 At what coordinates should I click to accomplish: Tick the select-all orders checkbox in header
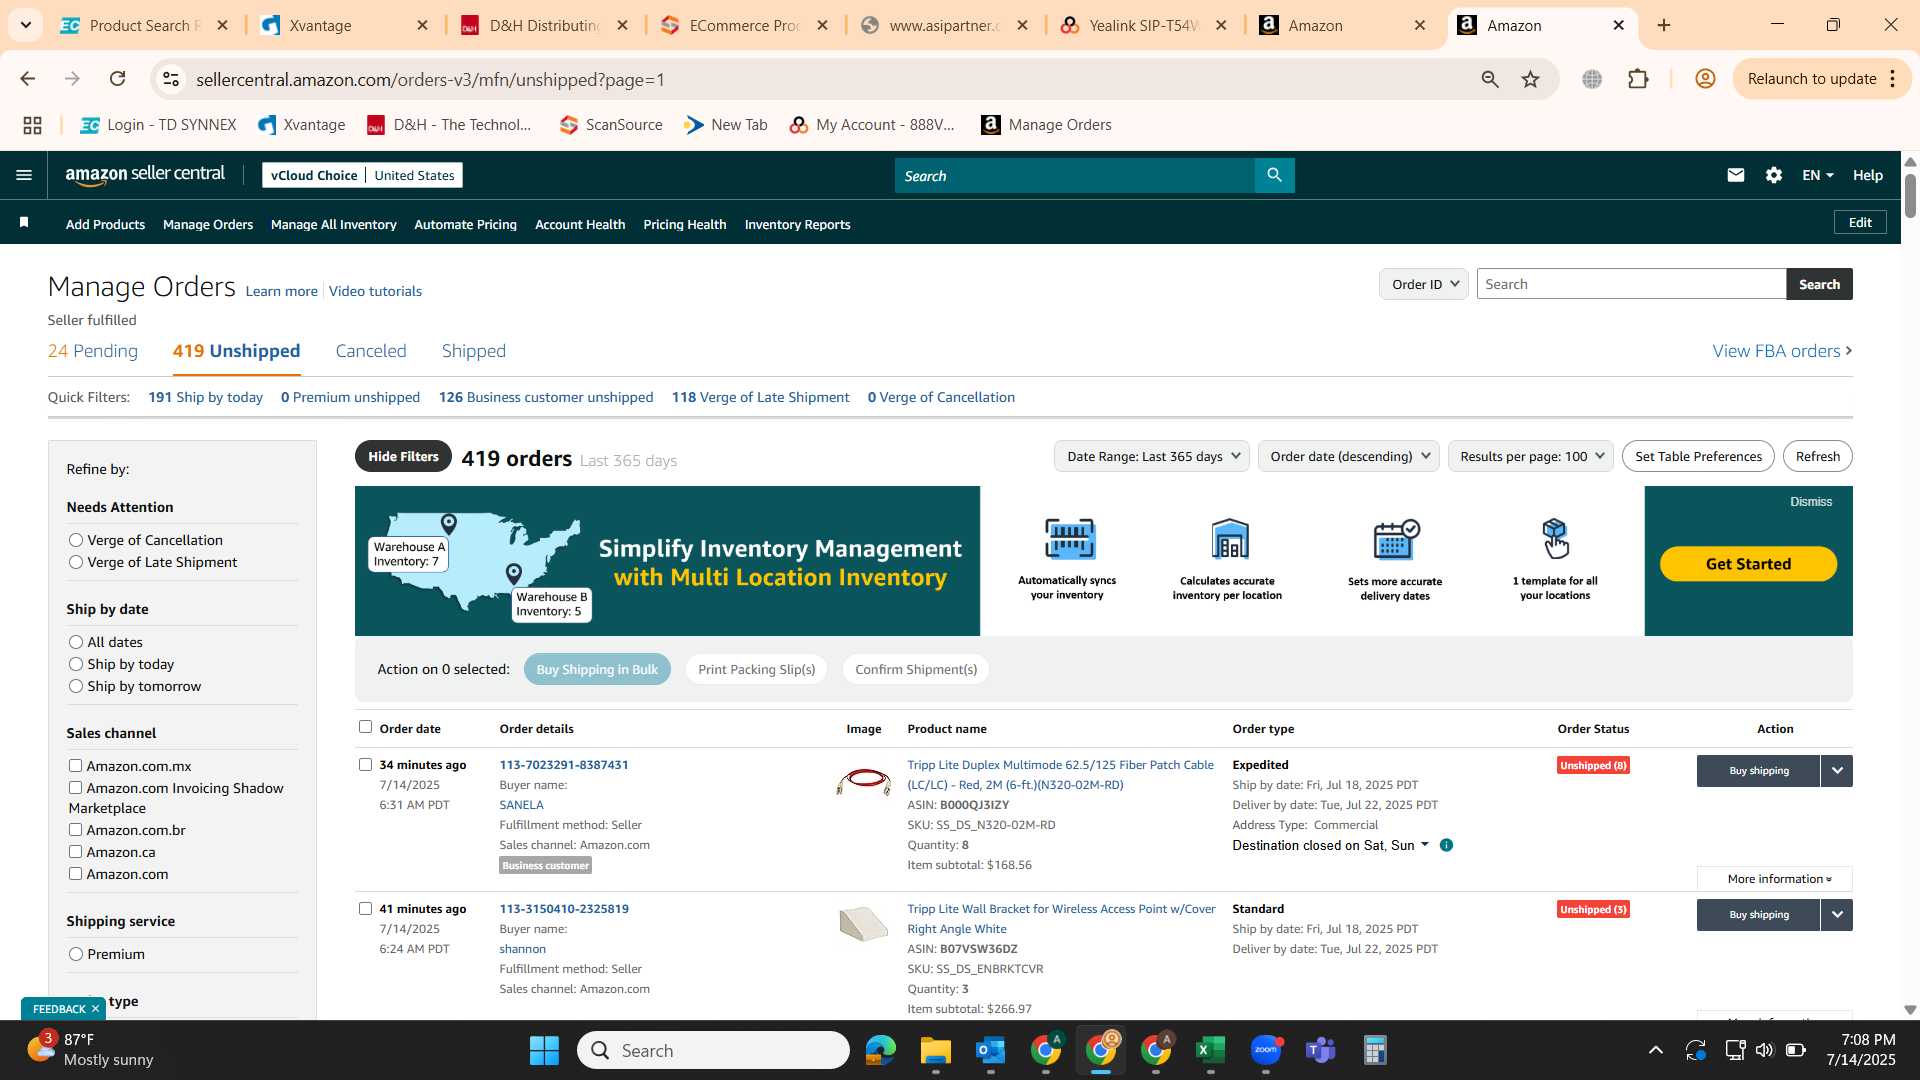point(365,727)
